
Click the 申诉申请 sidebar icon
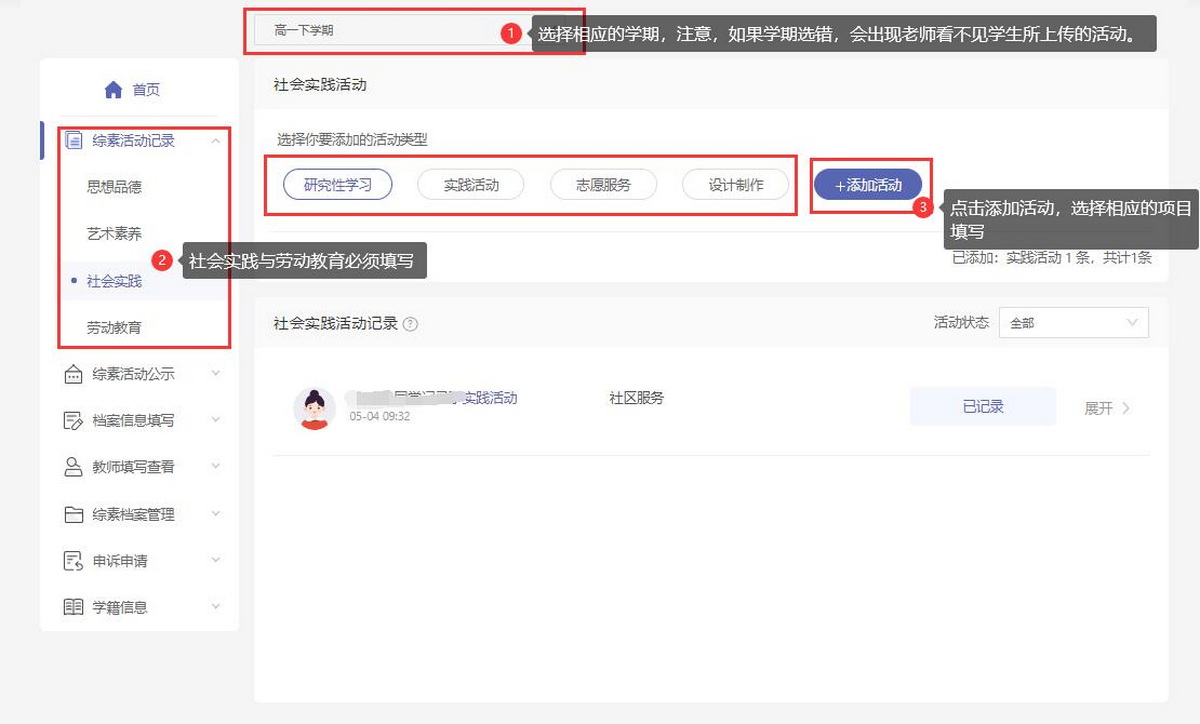72,560
